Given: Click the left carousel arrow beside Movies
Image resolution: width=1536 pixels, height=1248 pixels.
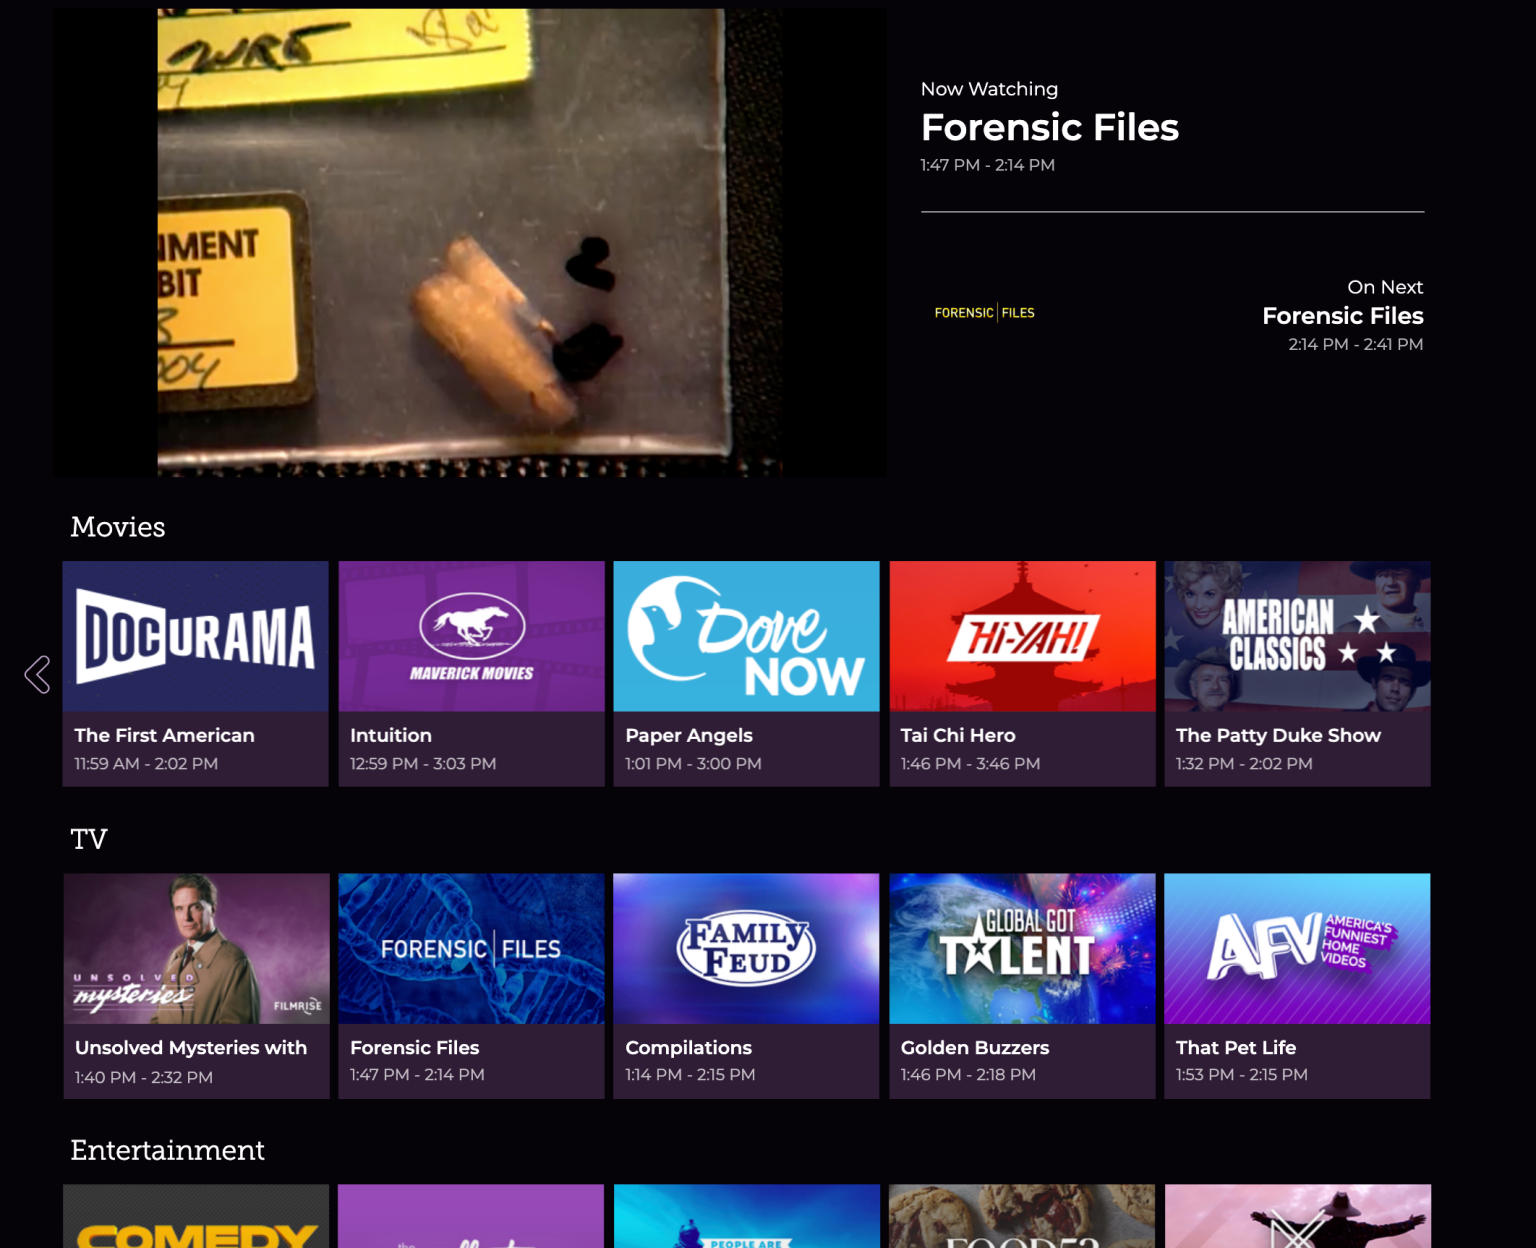Looking at the screenshot, I should pyautogui.click(x=37, y=675).
